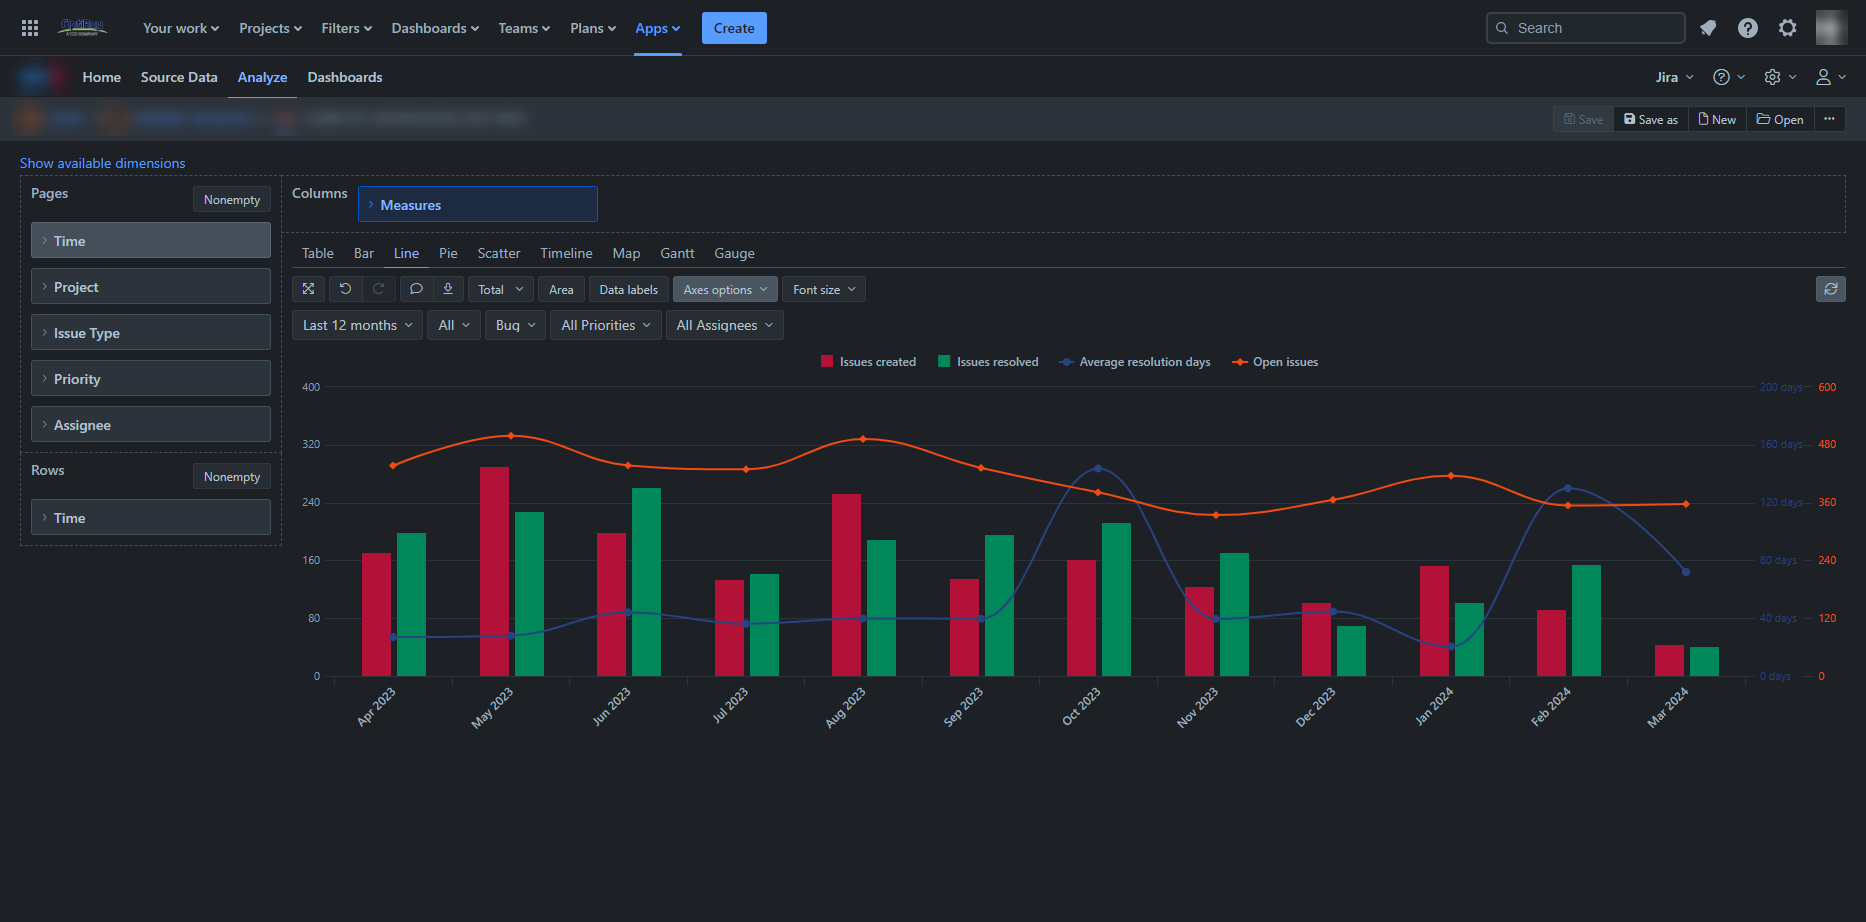Expand Issue Type dimension
1866x922 pixels.
tap(151, 333)
